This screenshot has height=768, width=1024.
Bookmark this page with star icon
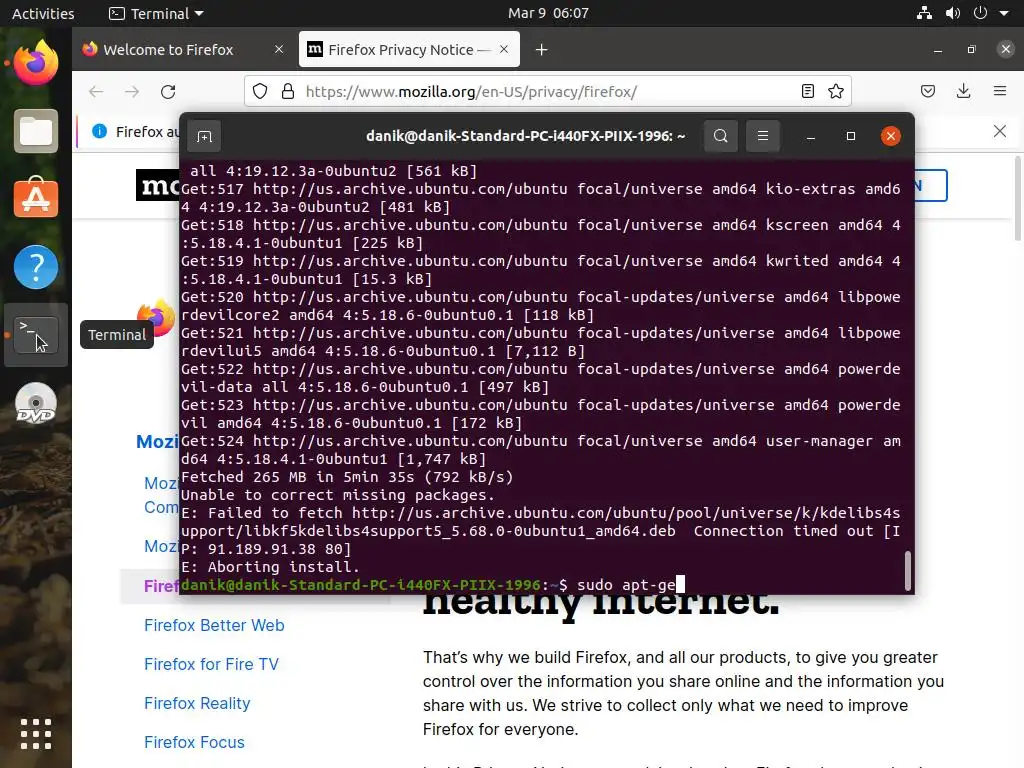(836, 91)
